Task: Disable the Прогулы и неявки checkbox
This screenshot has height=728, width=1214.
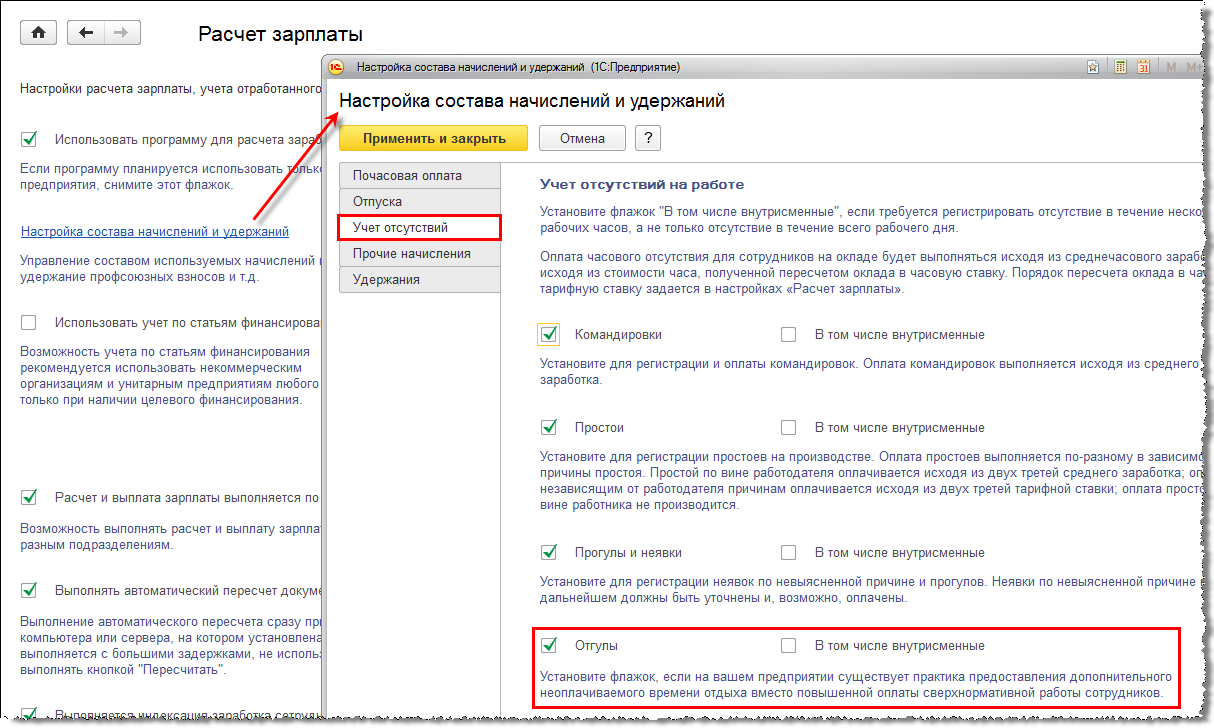Action: pyautogui.click(x=548, y=552)
